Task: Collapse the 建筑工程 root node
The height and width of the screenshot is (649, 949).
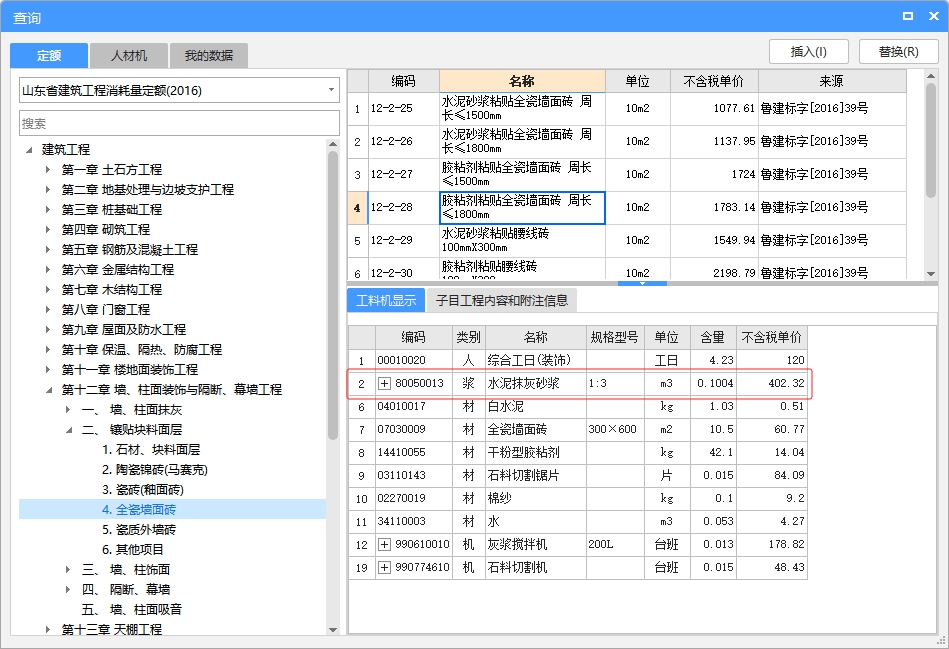Action: [x=28, y=150]
